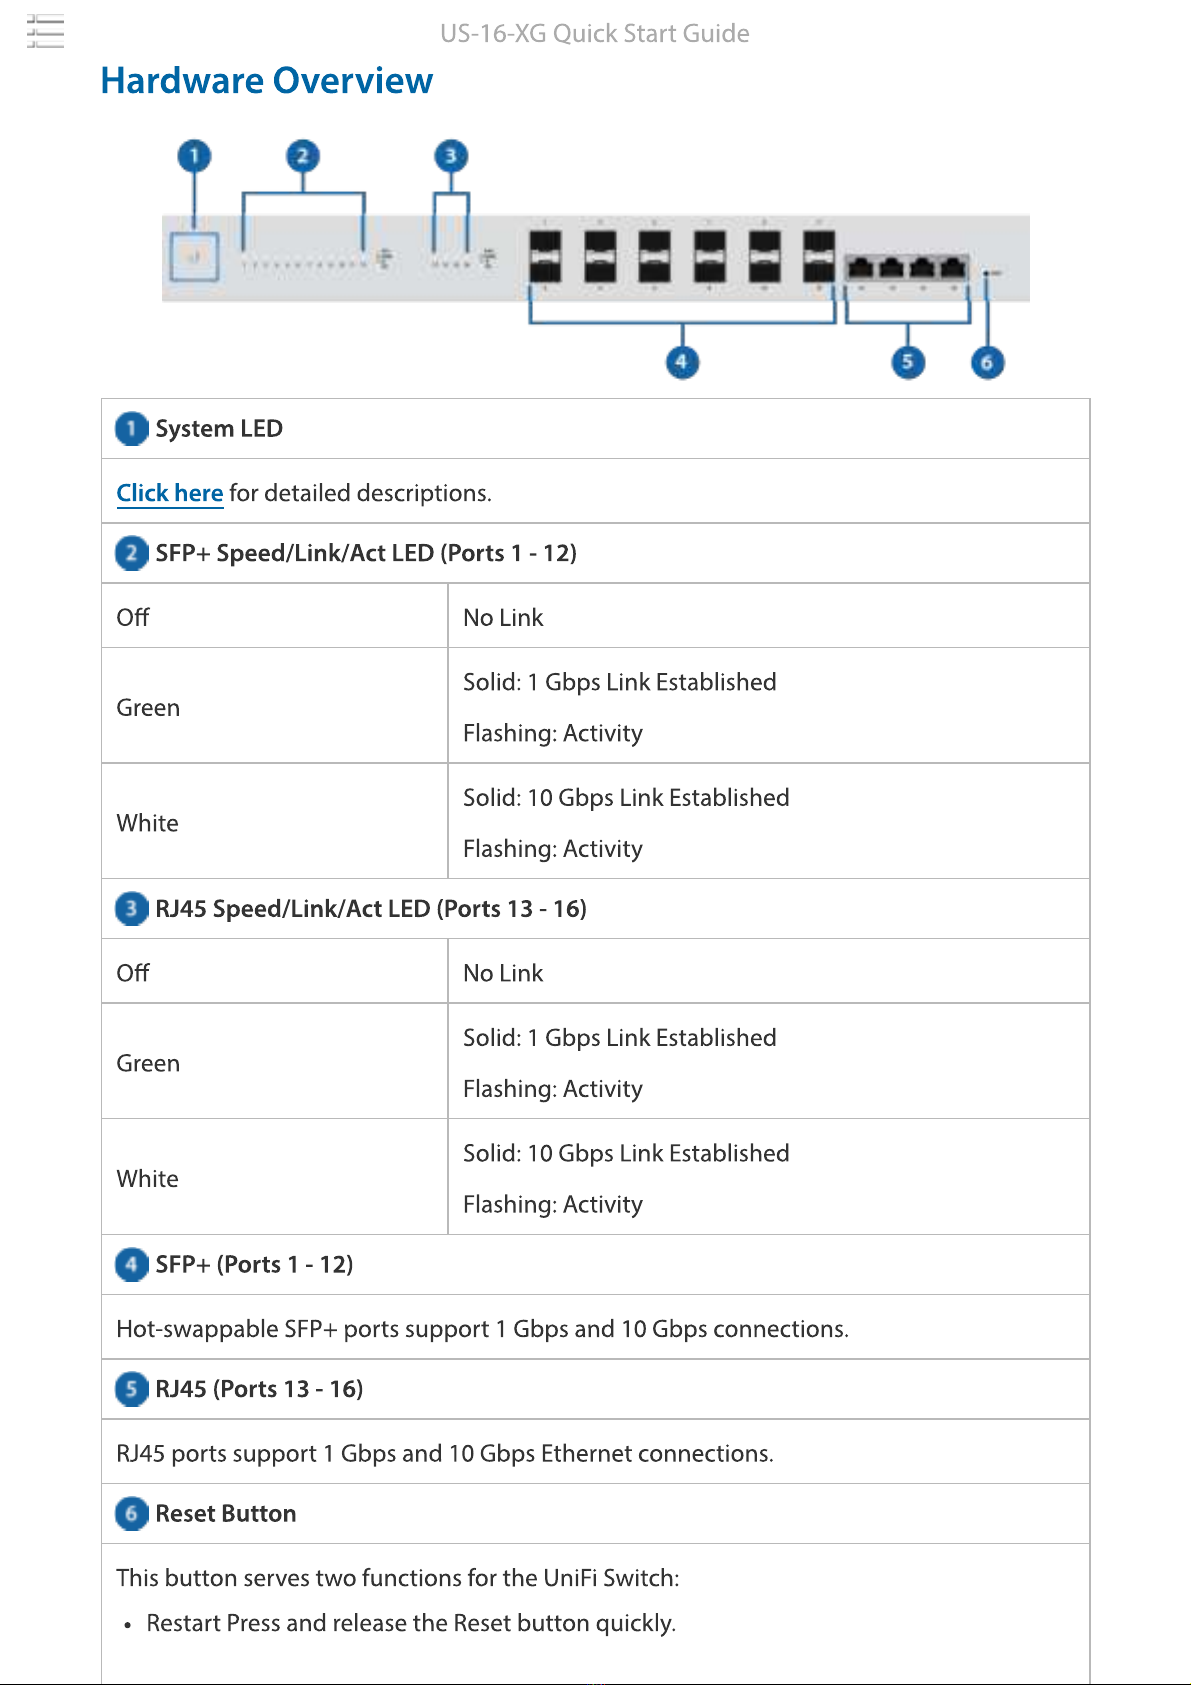This screenshot has height=1685, width=1191.
Task: Click the SFP+ Speed/Link/Act LED heading
Action: pos(366,553)
